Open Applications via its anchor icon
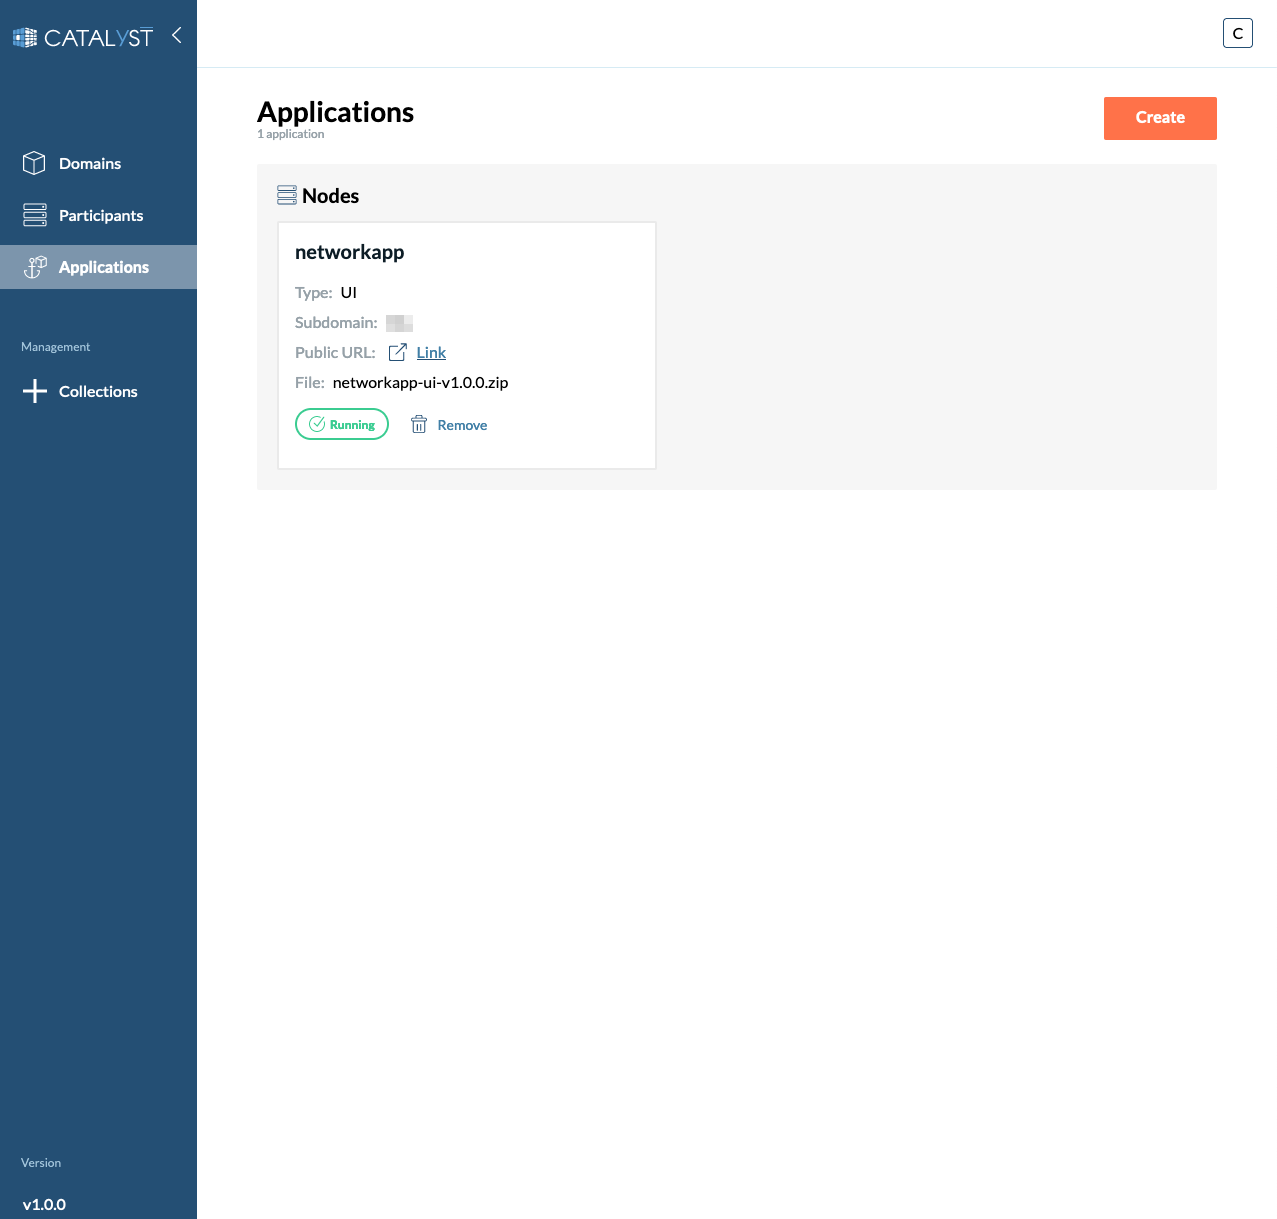 click(x=36, y=267)
